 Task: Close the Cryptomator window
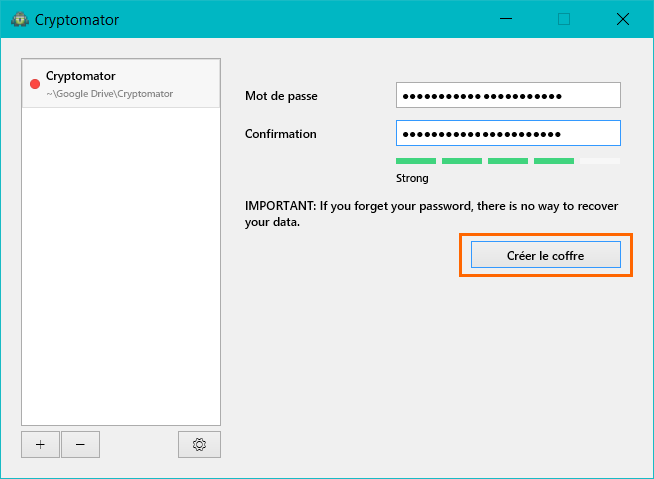[623, 19]
